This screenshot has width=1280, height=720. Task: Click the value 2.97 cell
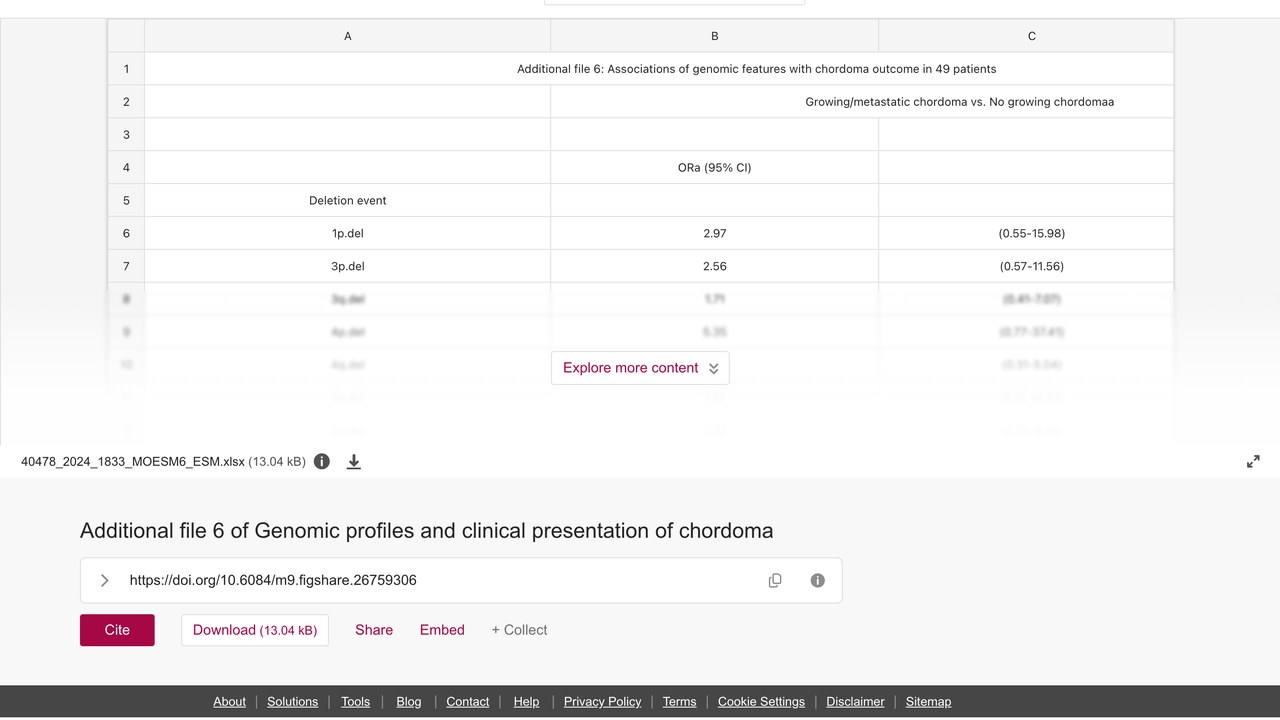tap(715, 233)
